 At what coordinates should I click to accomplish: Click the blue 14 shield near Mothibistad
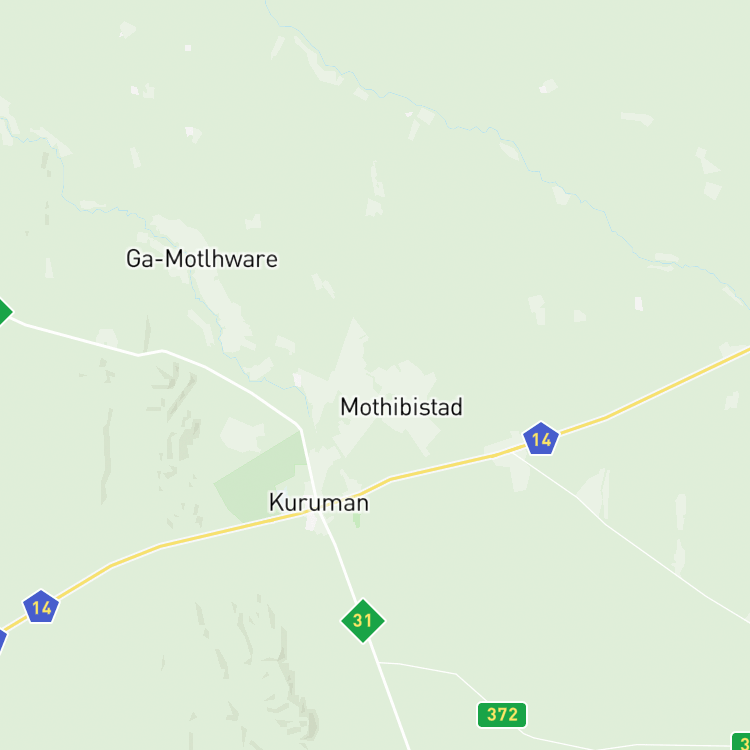540,439
